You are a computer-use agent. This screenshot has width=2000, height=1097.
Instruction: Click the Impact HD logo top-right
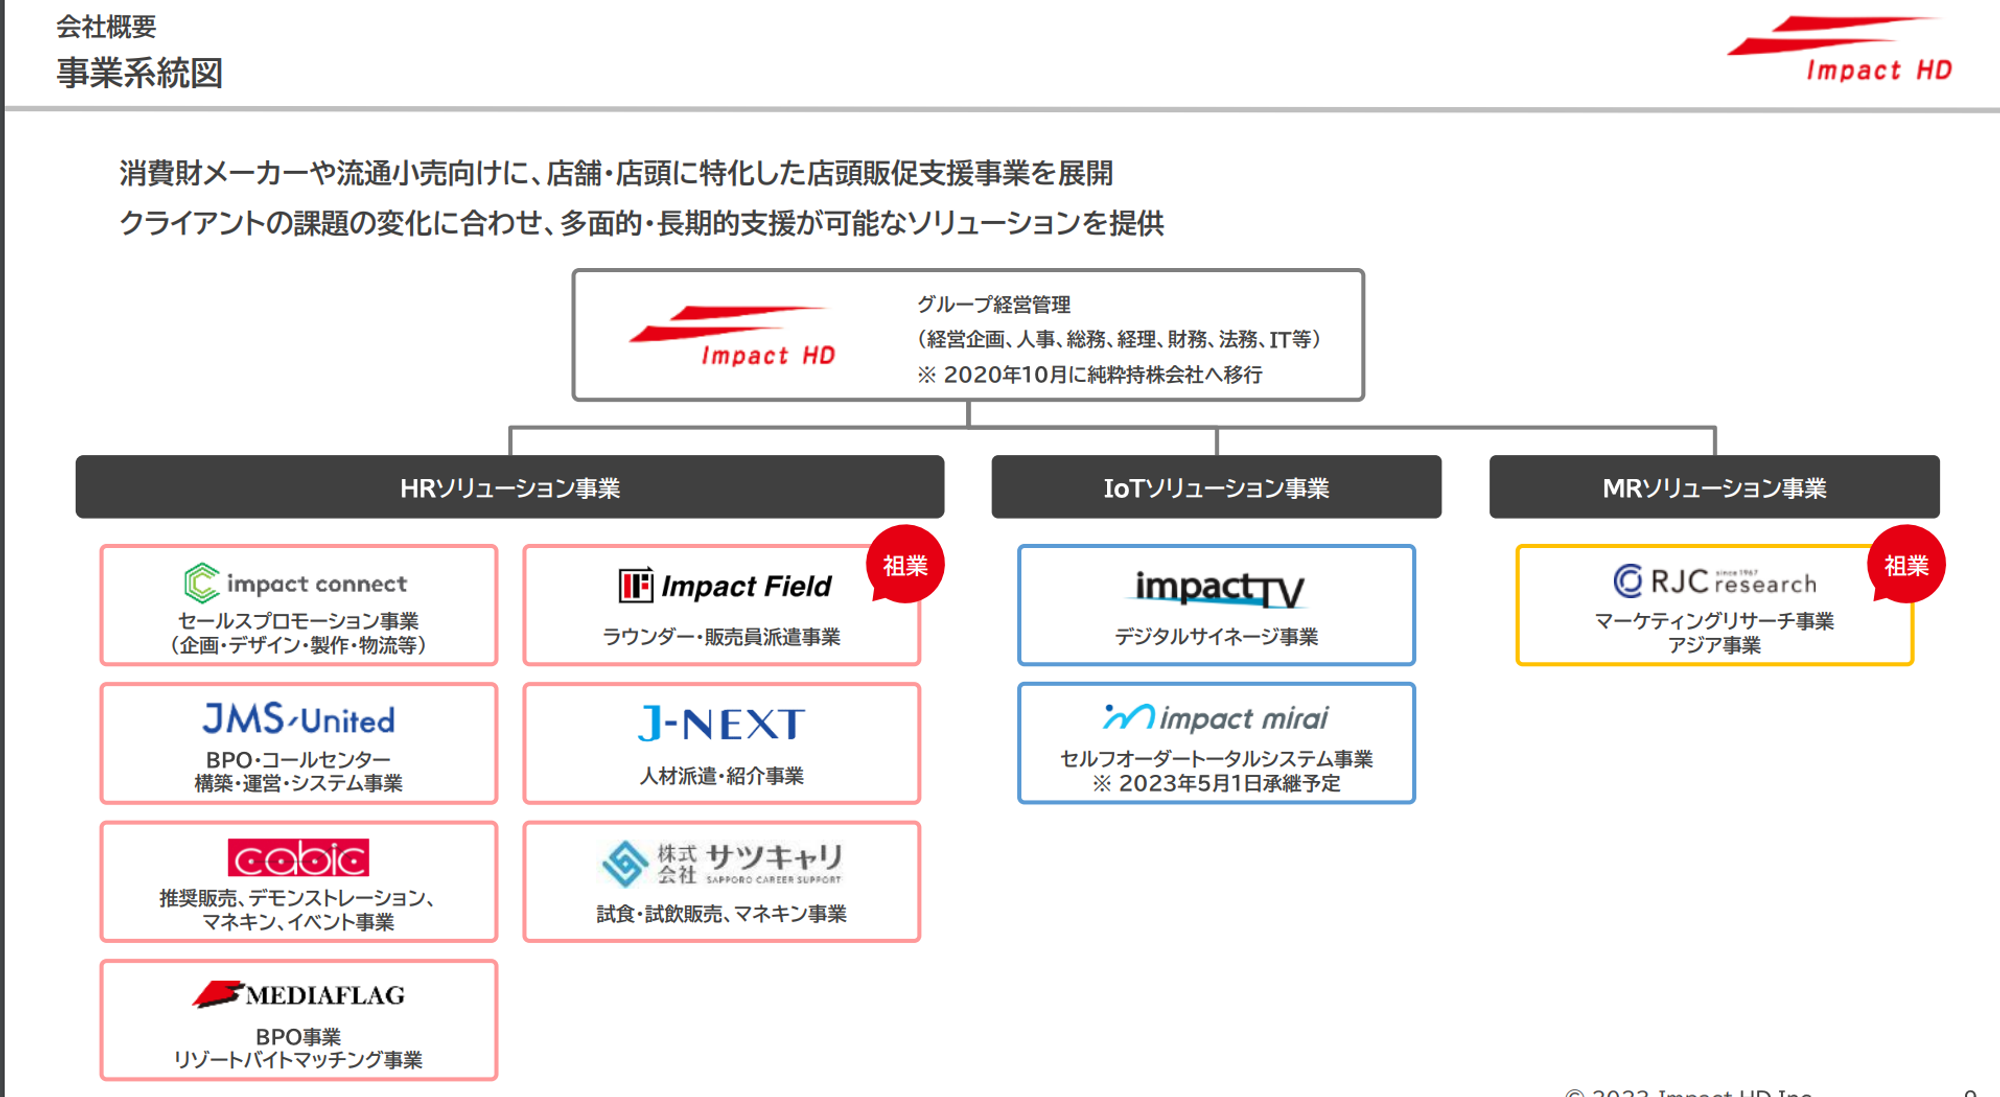tap(1841, 48)
